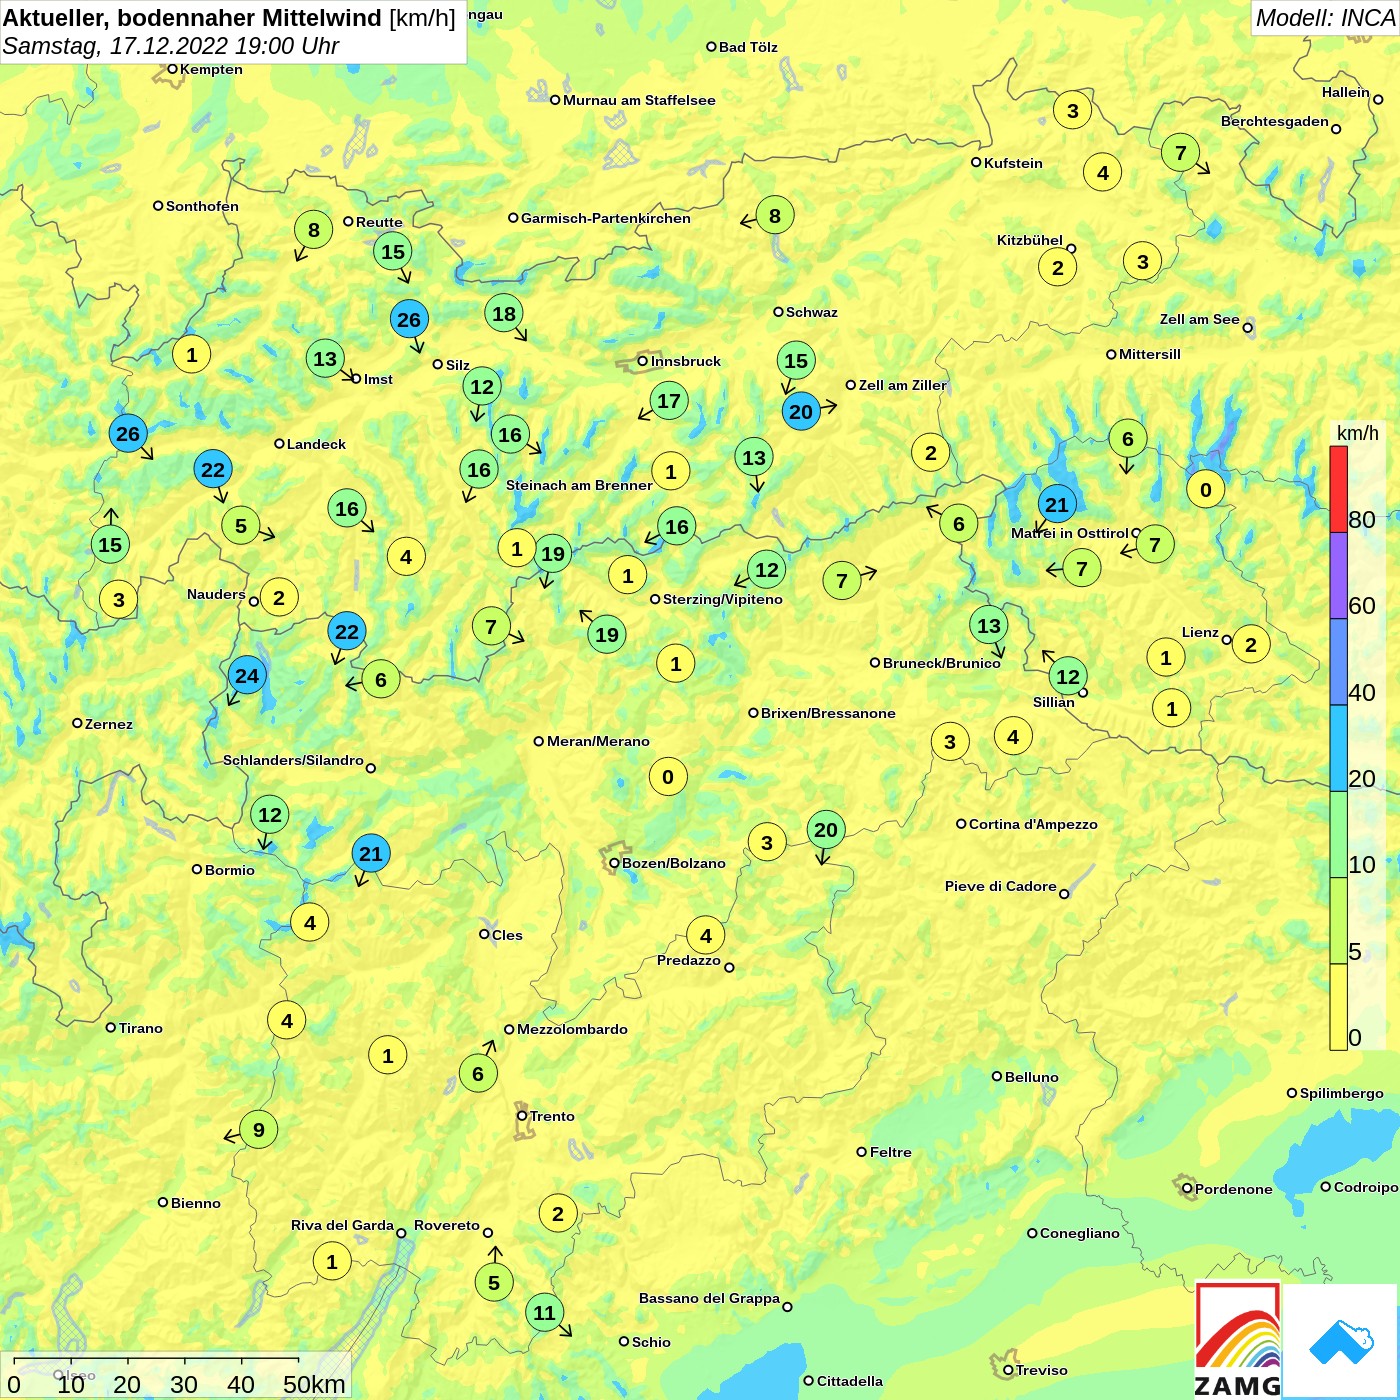This screenshot has height=1400, width=1400.
Task: Click the date Samstag, 17.12.2022 19:00 Uhr
Action: tap(171, 46)
